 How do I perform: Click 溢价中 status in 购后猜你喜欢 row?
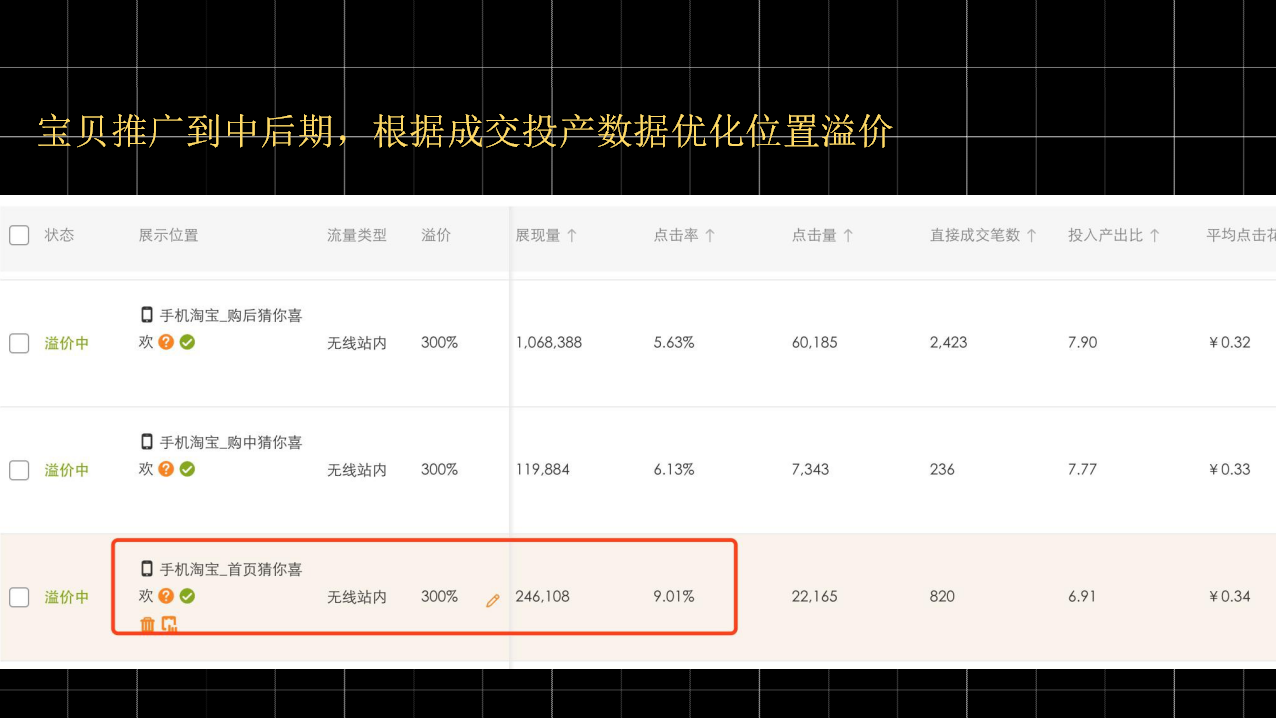(x=67, y=343)
